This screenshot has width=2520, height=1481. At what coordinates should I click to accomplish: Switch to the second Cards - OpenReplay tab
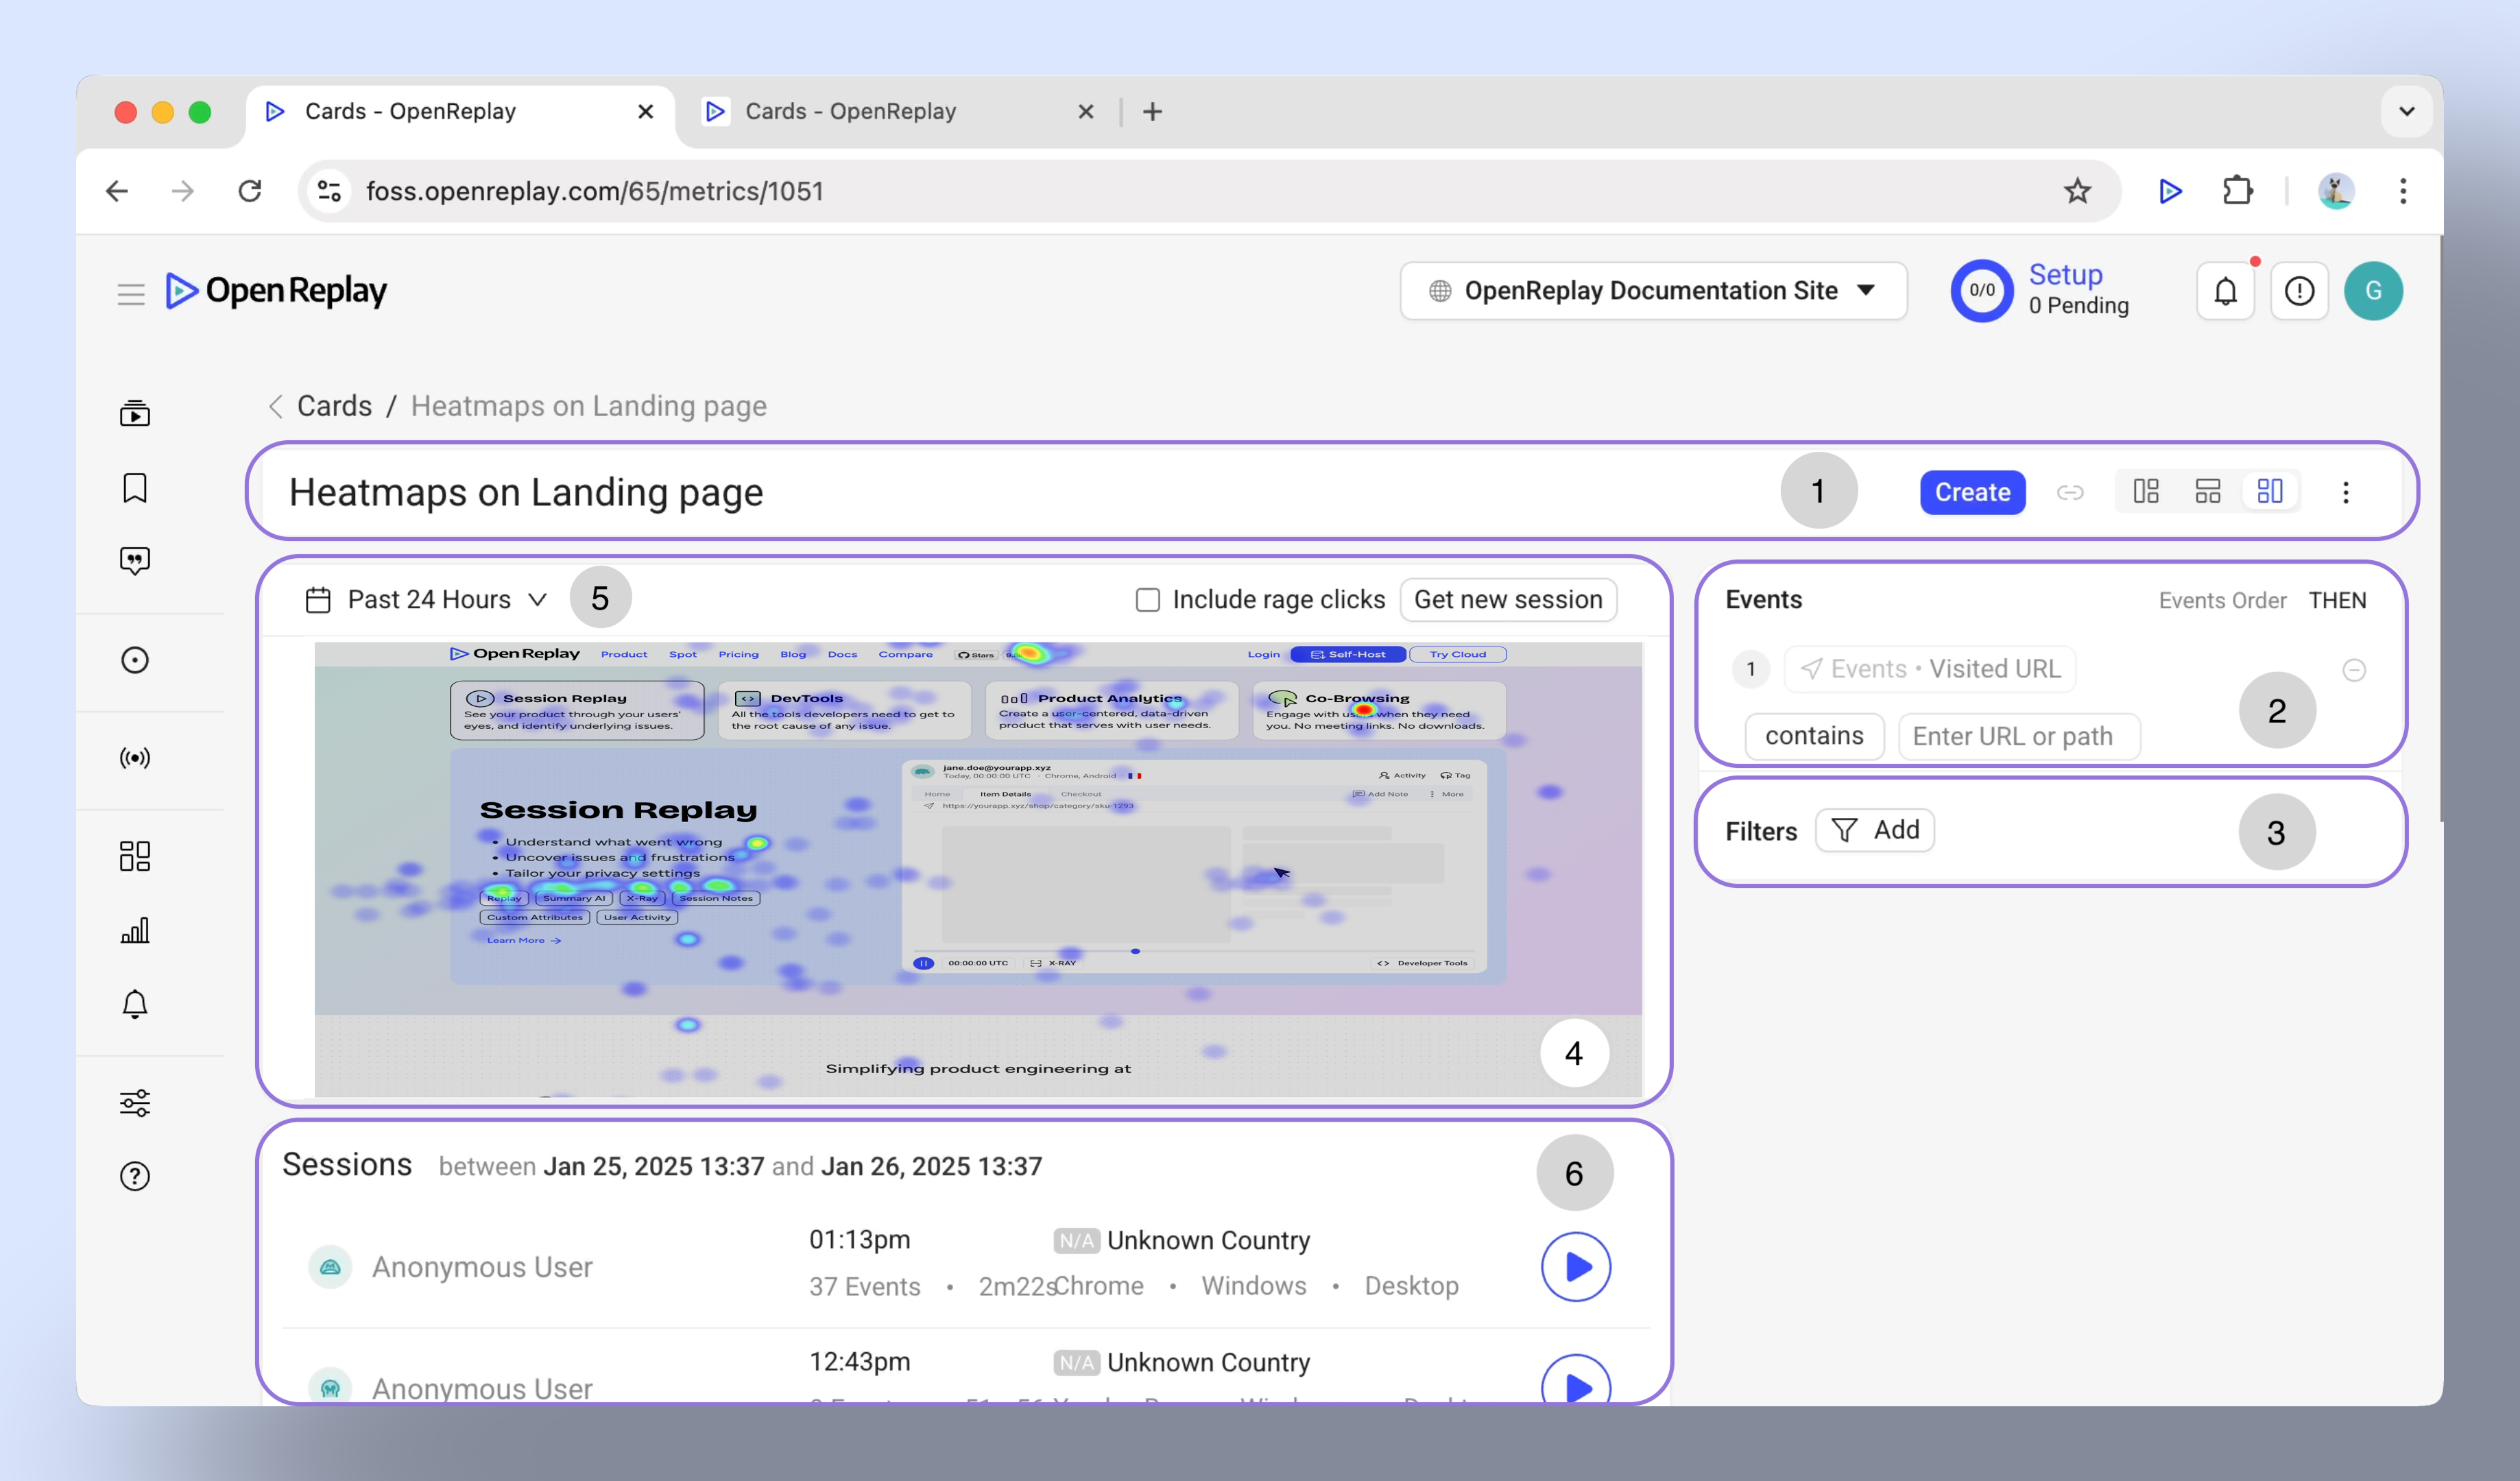(896, 111)
